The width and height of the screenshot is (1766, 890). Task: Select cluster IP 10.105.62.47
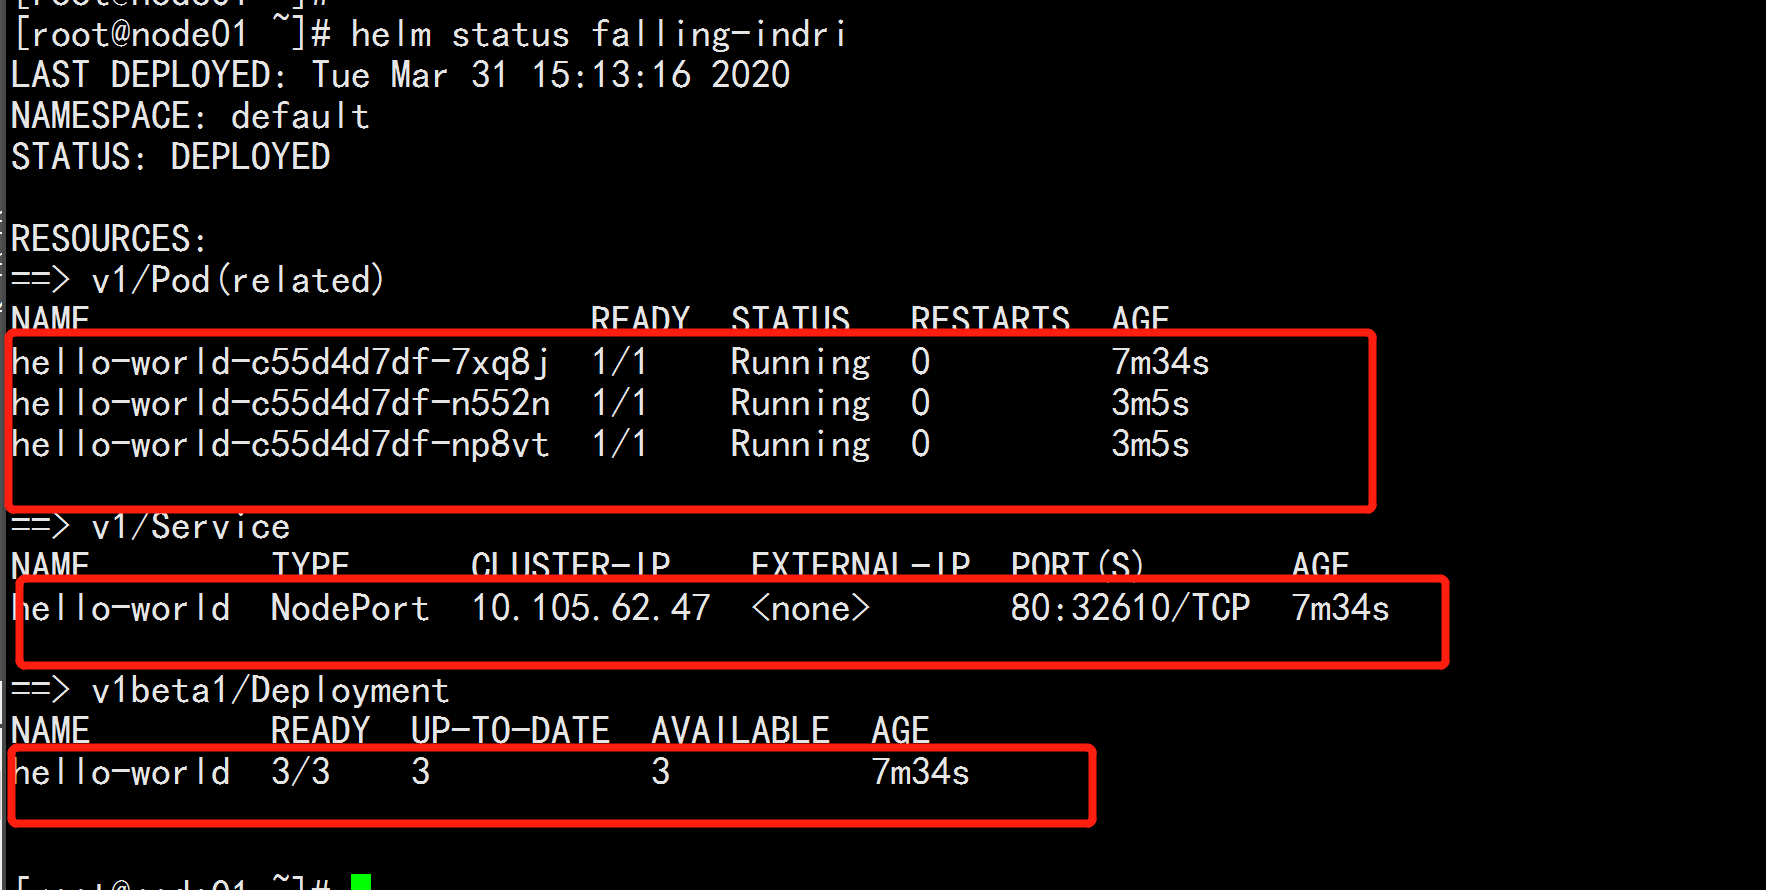click(x=590, y=608)
